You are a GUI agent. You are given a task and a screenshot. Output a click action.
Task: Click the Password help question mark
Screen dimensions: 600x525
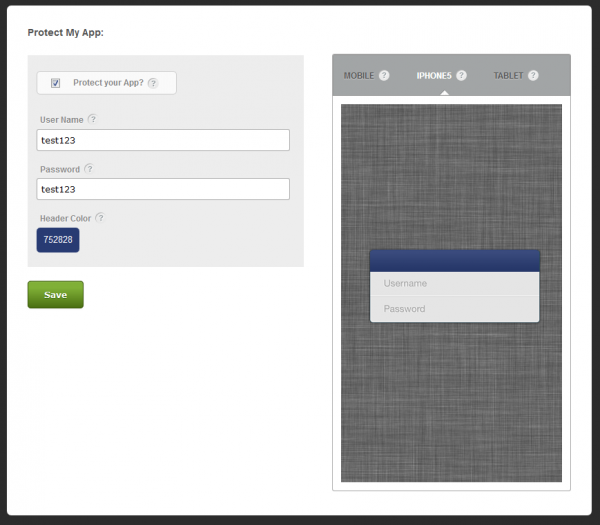[89, 169]
